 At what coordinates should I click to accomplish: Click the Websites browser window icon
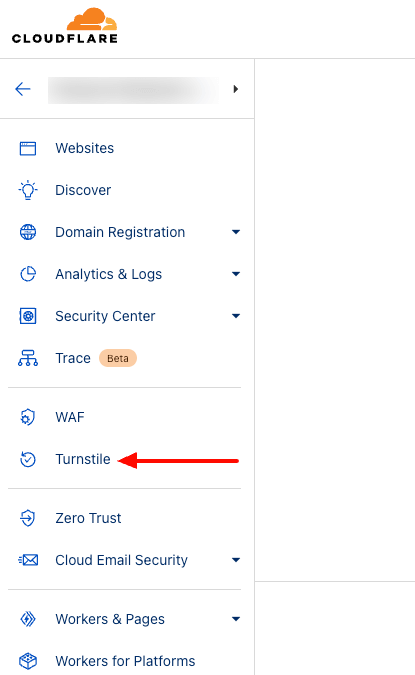(28, 149)
